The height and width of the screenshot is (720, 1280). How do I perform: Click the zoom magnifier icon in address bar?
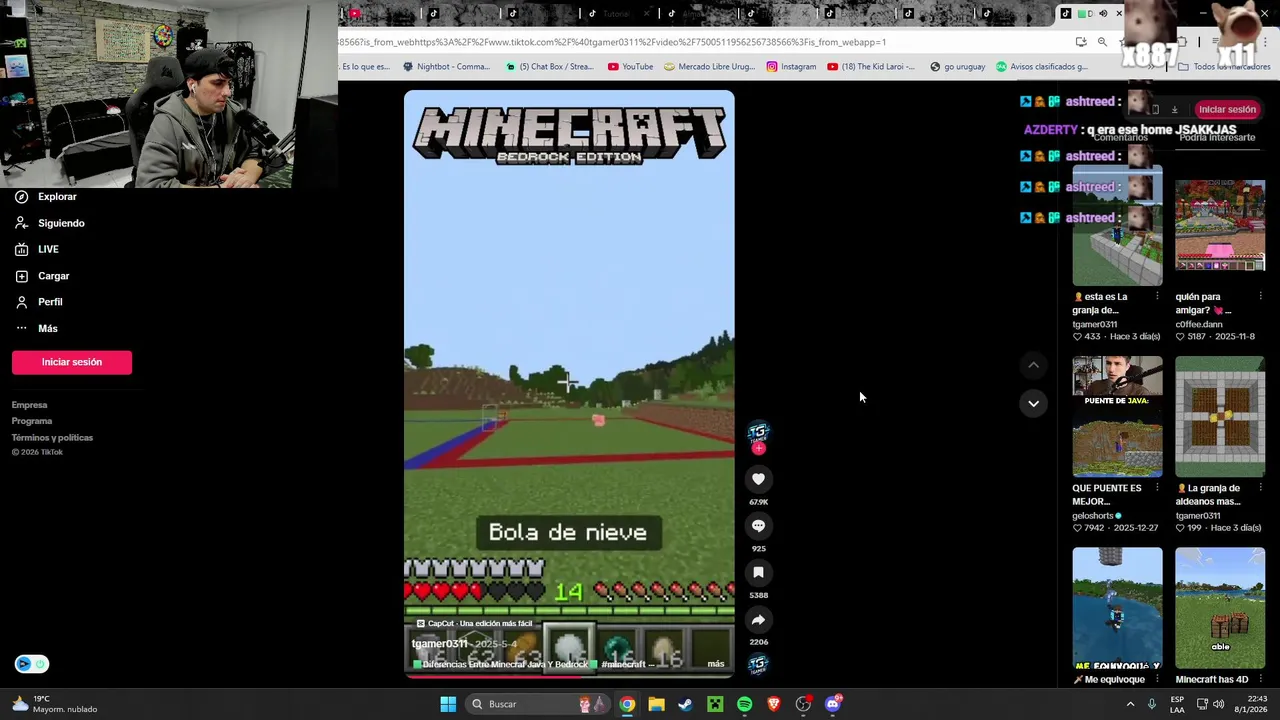click(1102, 42)
